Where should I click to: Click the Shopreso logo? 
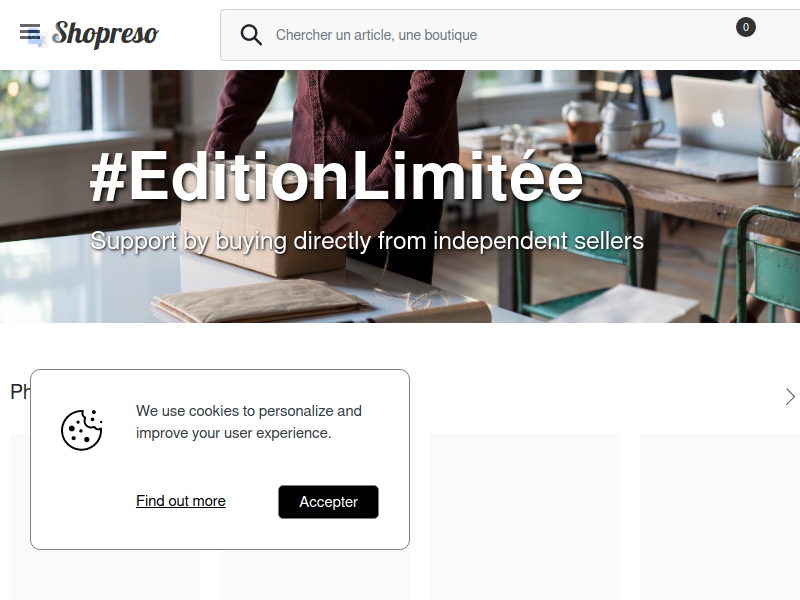pyautogui.click(x=106, y=34)
